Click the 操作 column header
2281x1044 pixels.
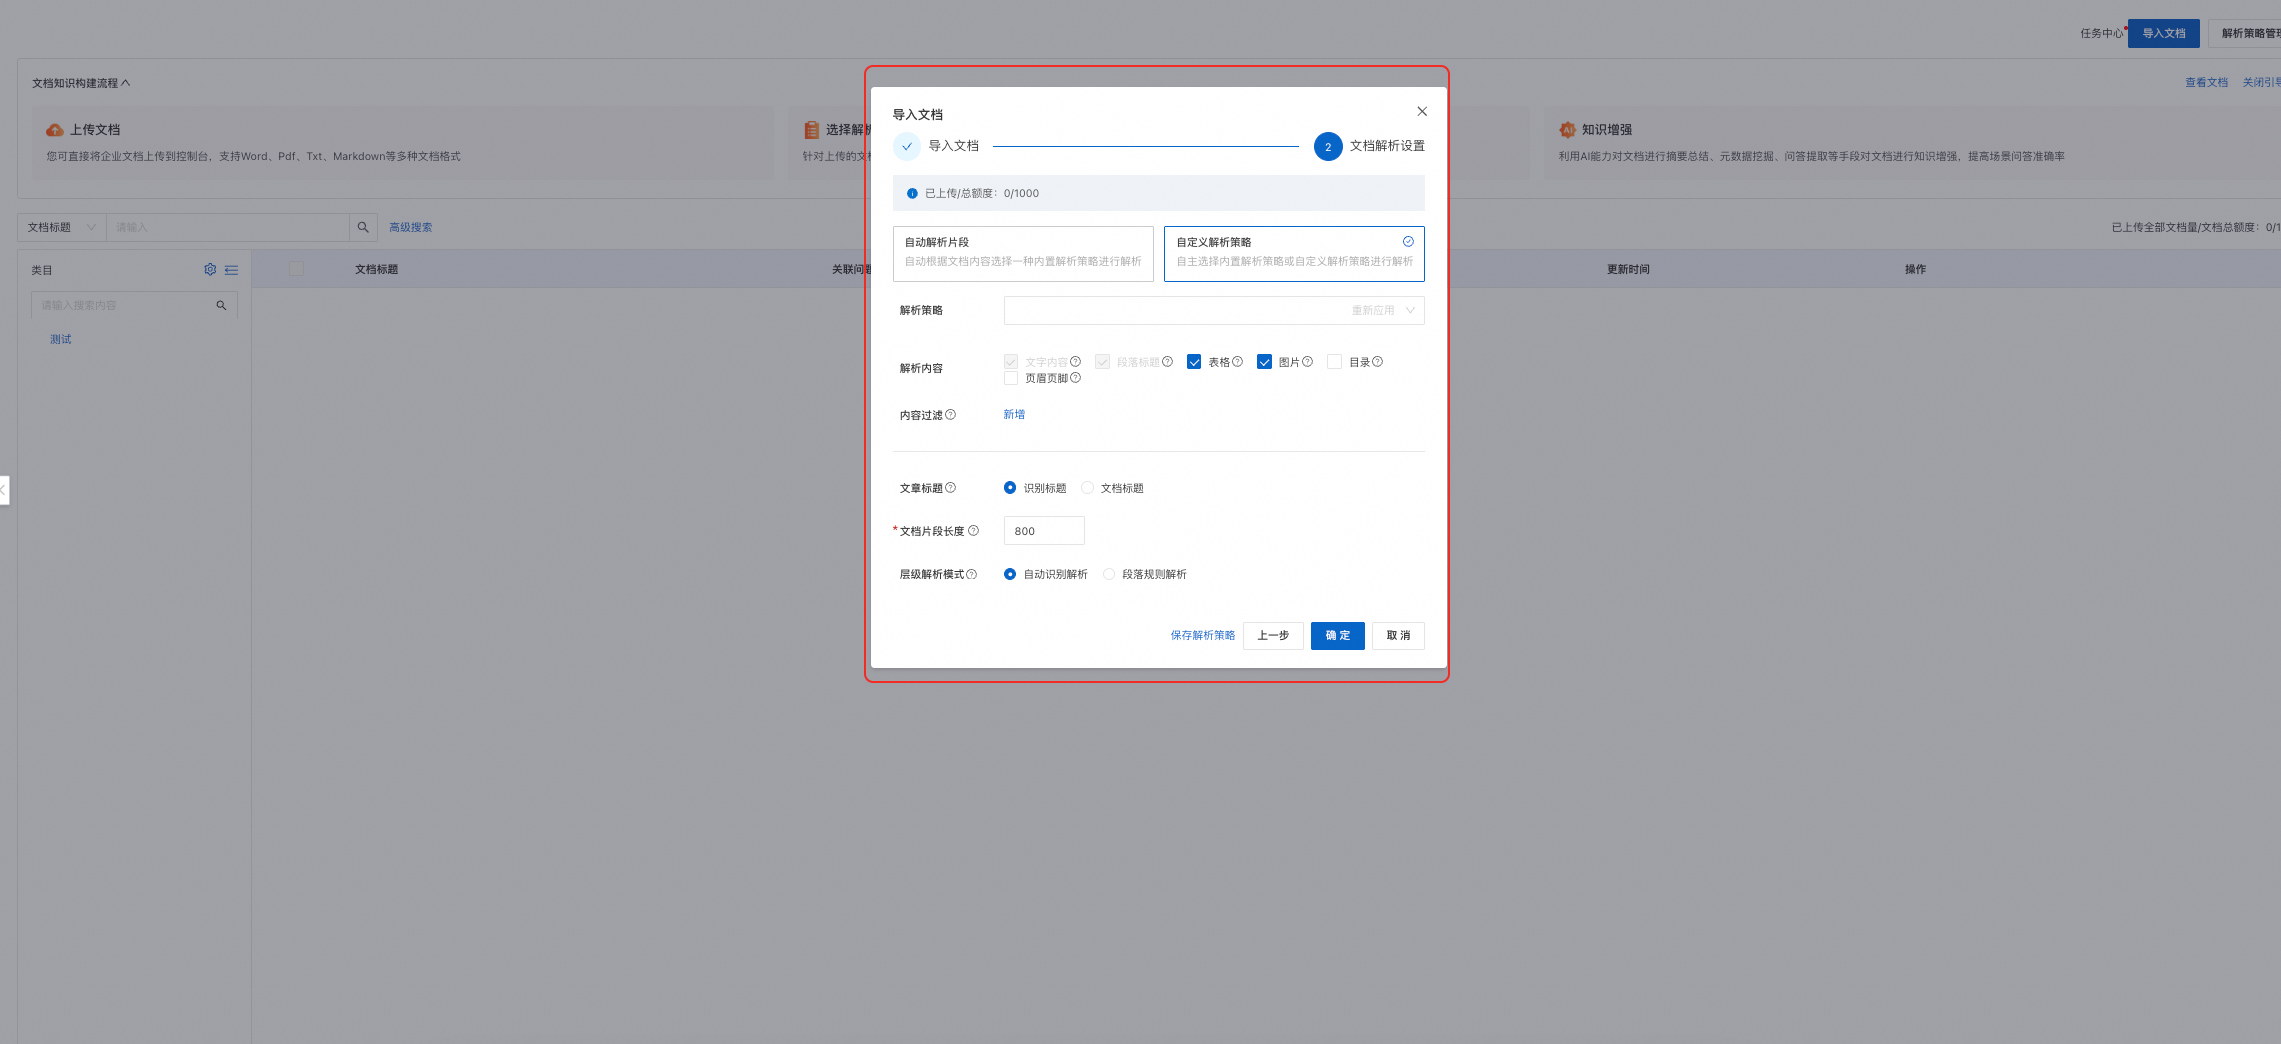click(x=1915, y=269)
